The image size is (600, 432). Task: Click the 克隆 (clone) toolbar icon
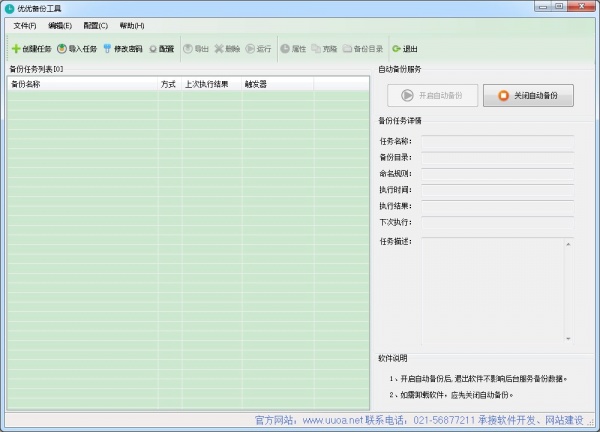[316, 49]
